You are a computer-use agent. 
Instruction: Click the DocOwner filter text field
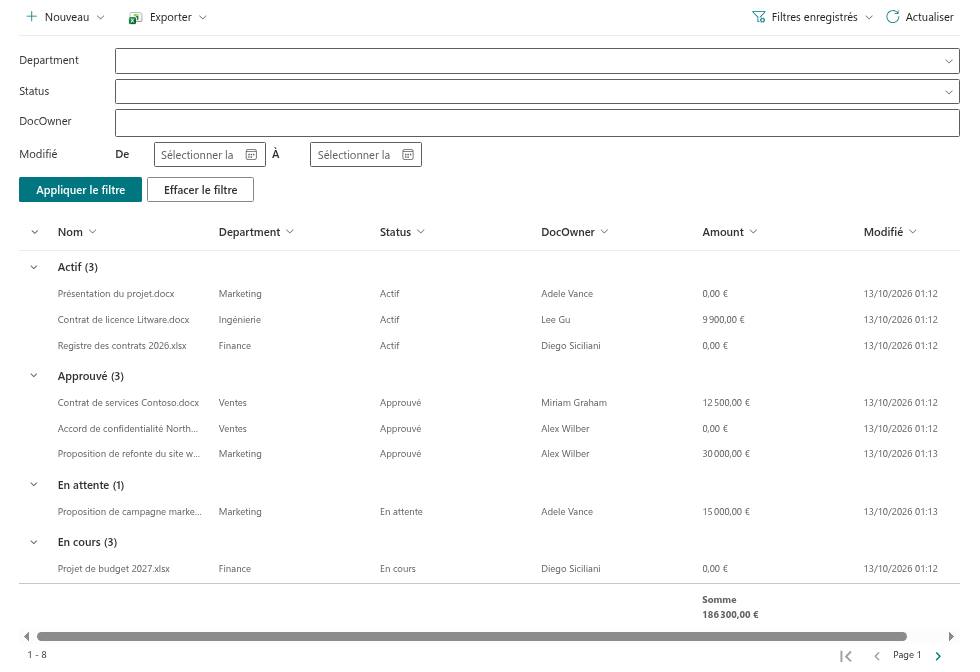pos(537,123)
